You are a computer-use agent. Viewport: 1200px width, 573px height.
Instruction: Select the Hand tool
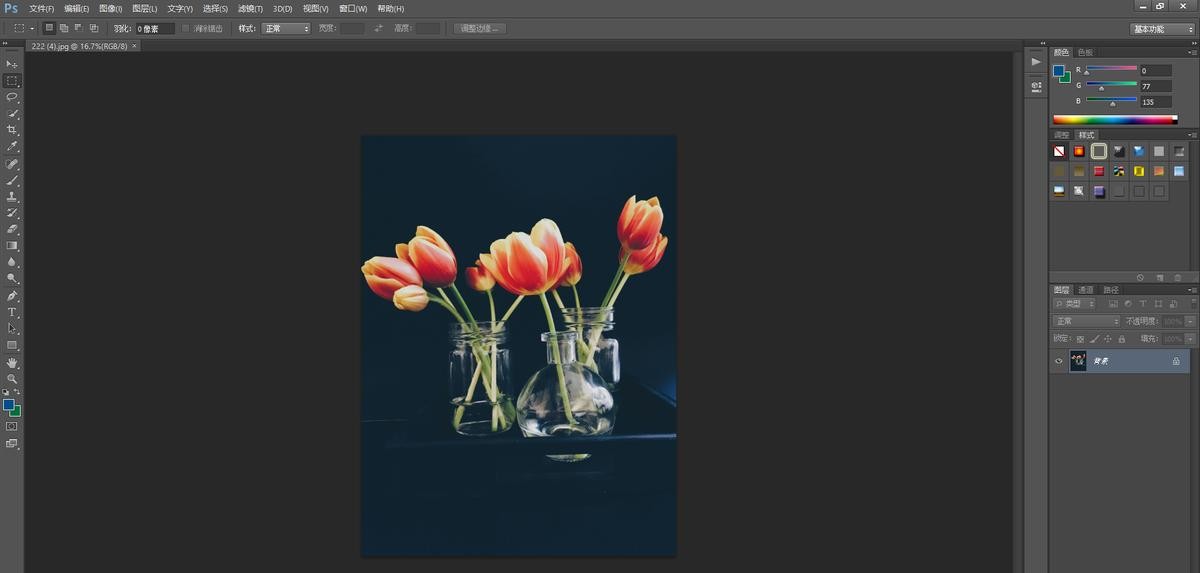12,363
